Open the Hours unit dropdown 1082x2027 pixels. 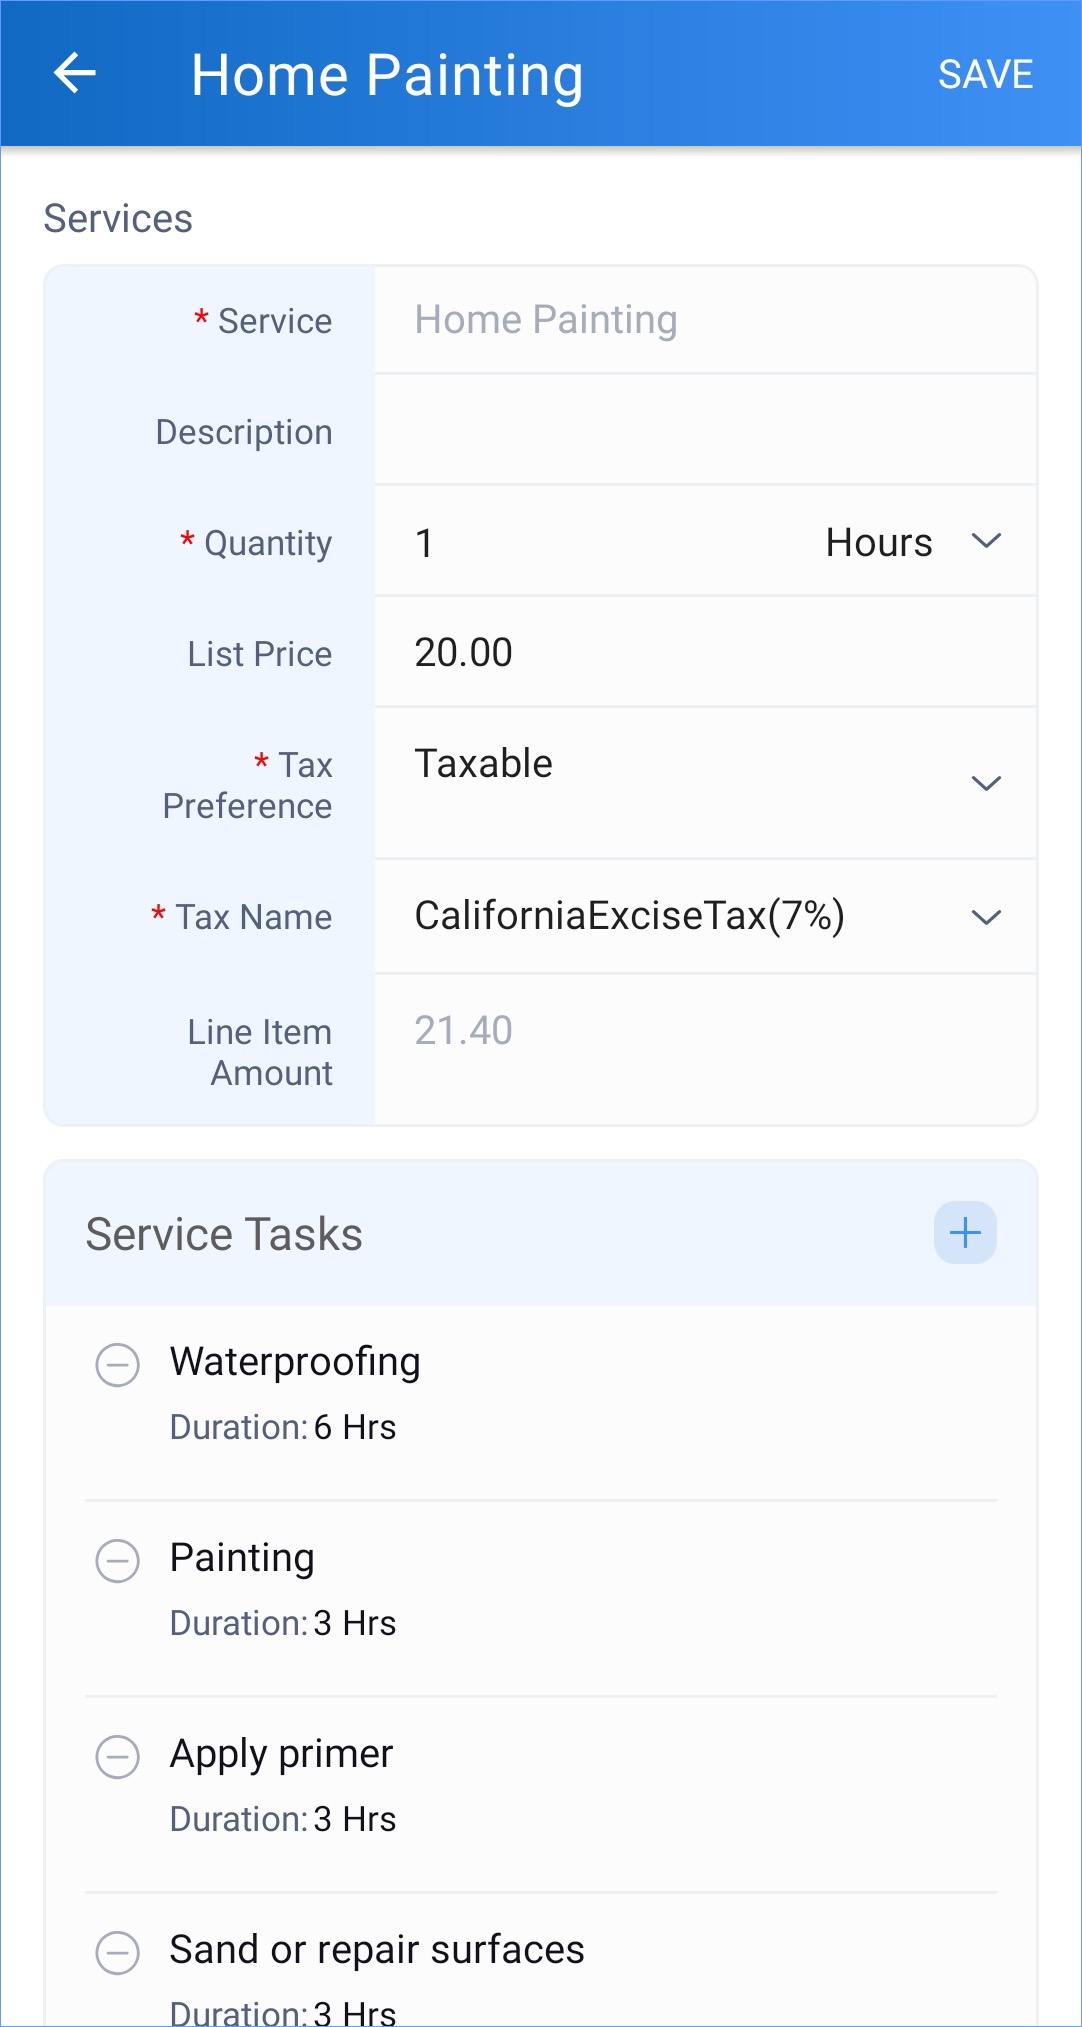(x=912, y=542)
